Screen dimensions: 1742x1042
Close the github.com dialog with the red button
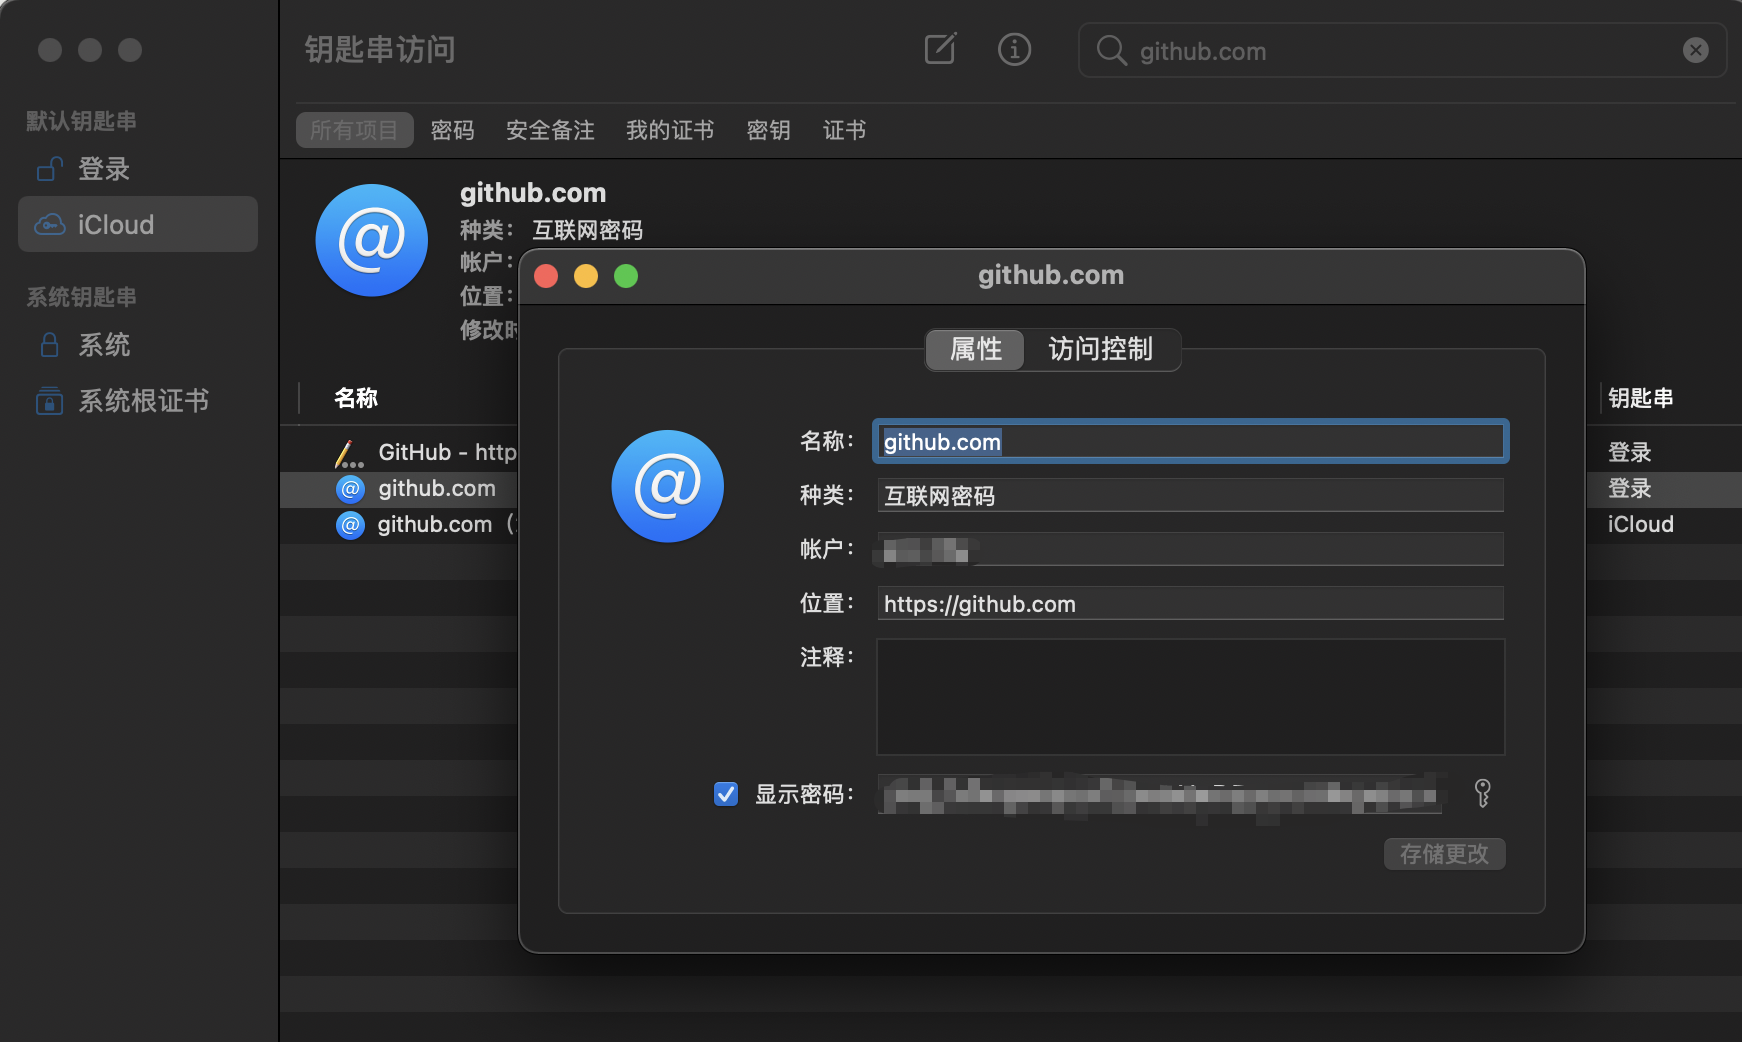[x=546, y=276]
